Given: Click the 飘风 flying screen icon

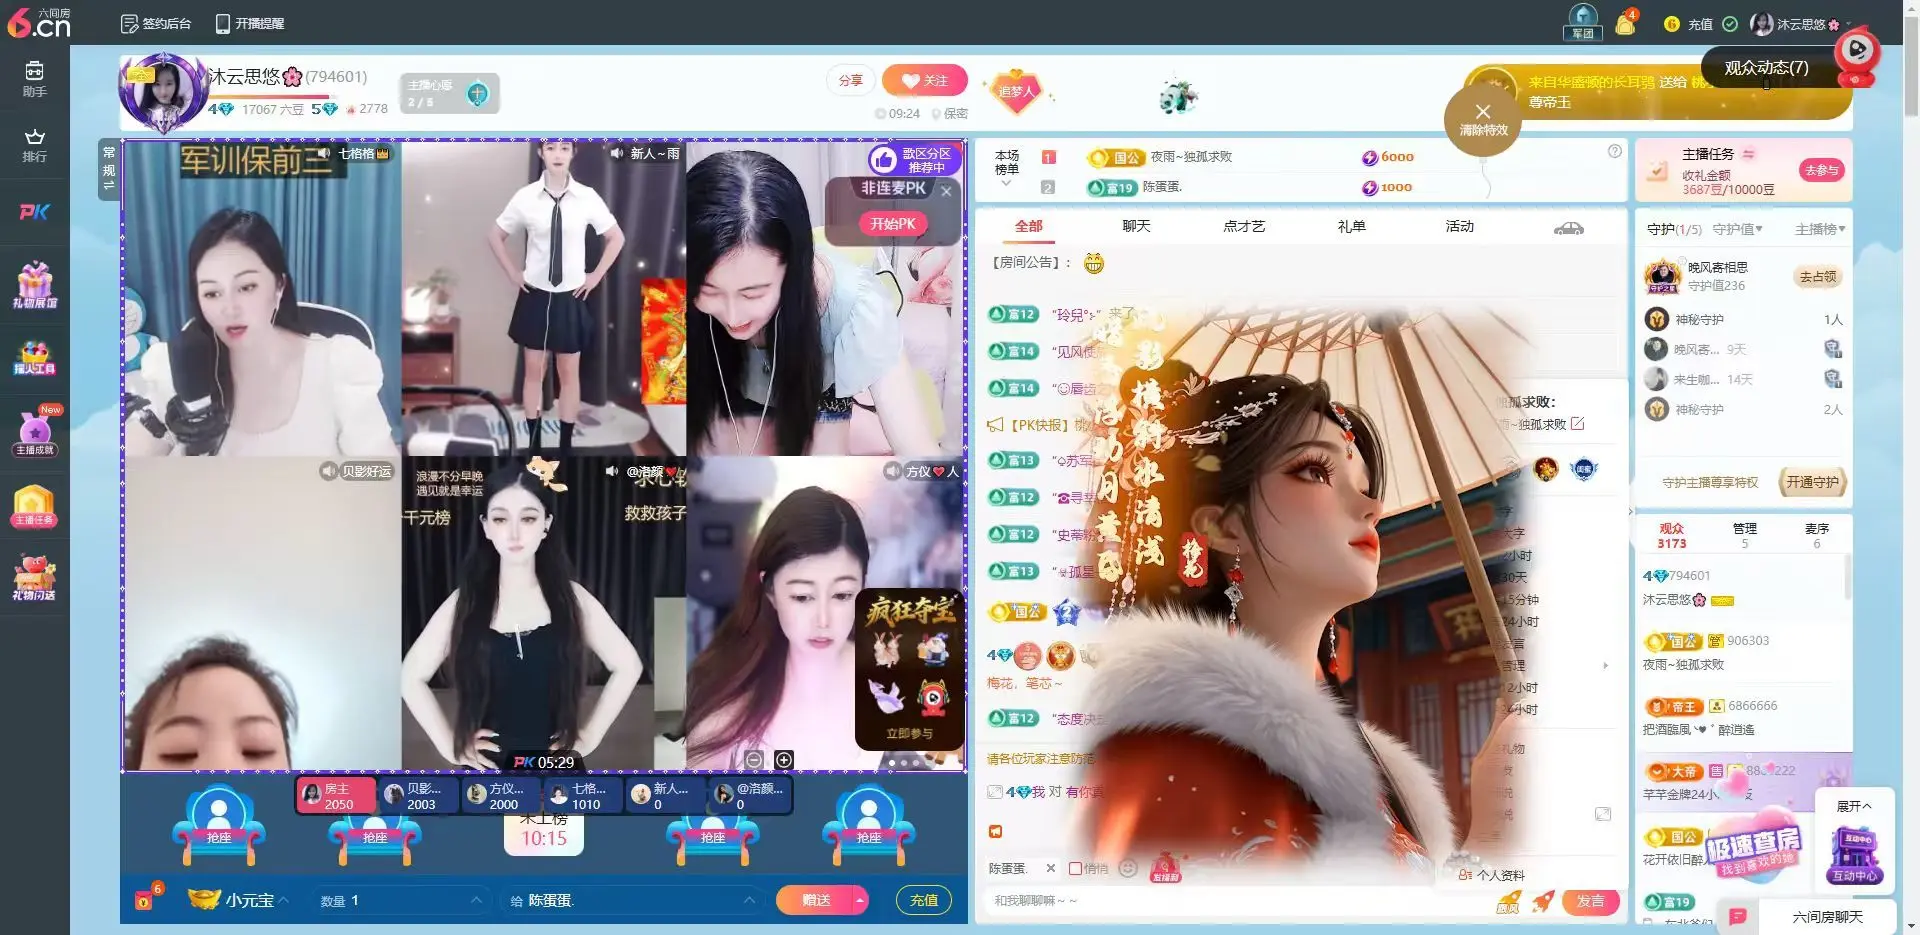Looking at the screenshot, I should [1508, 902].
